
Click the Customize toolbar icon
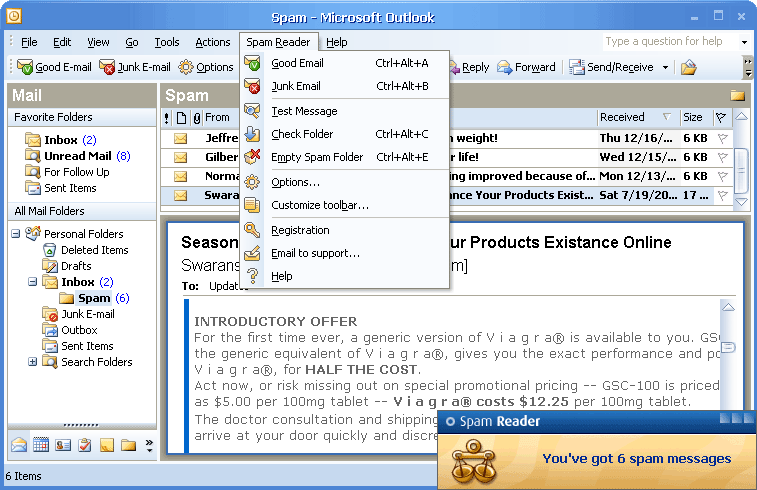[252, 205]
